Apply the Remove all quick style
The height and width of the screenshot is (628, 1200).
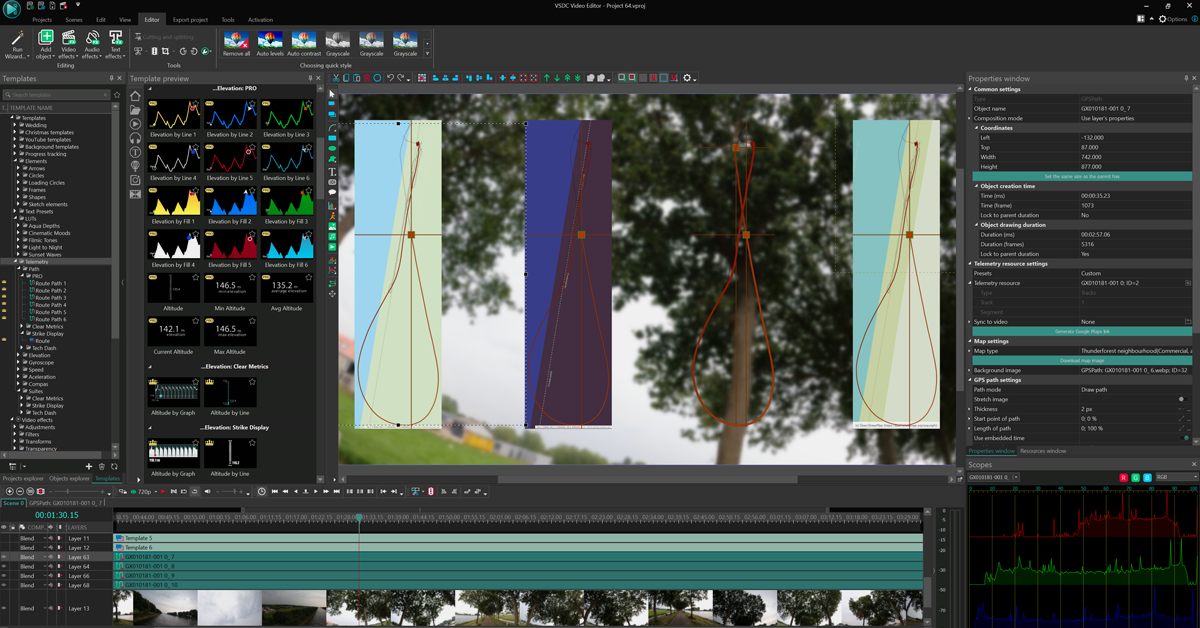point(237,42)
